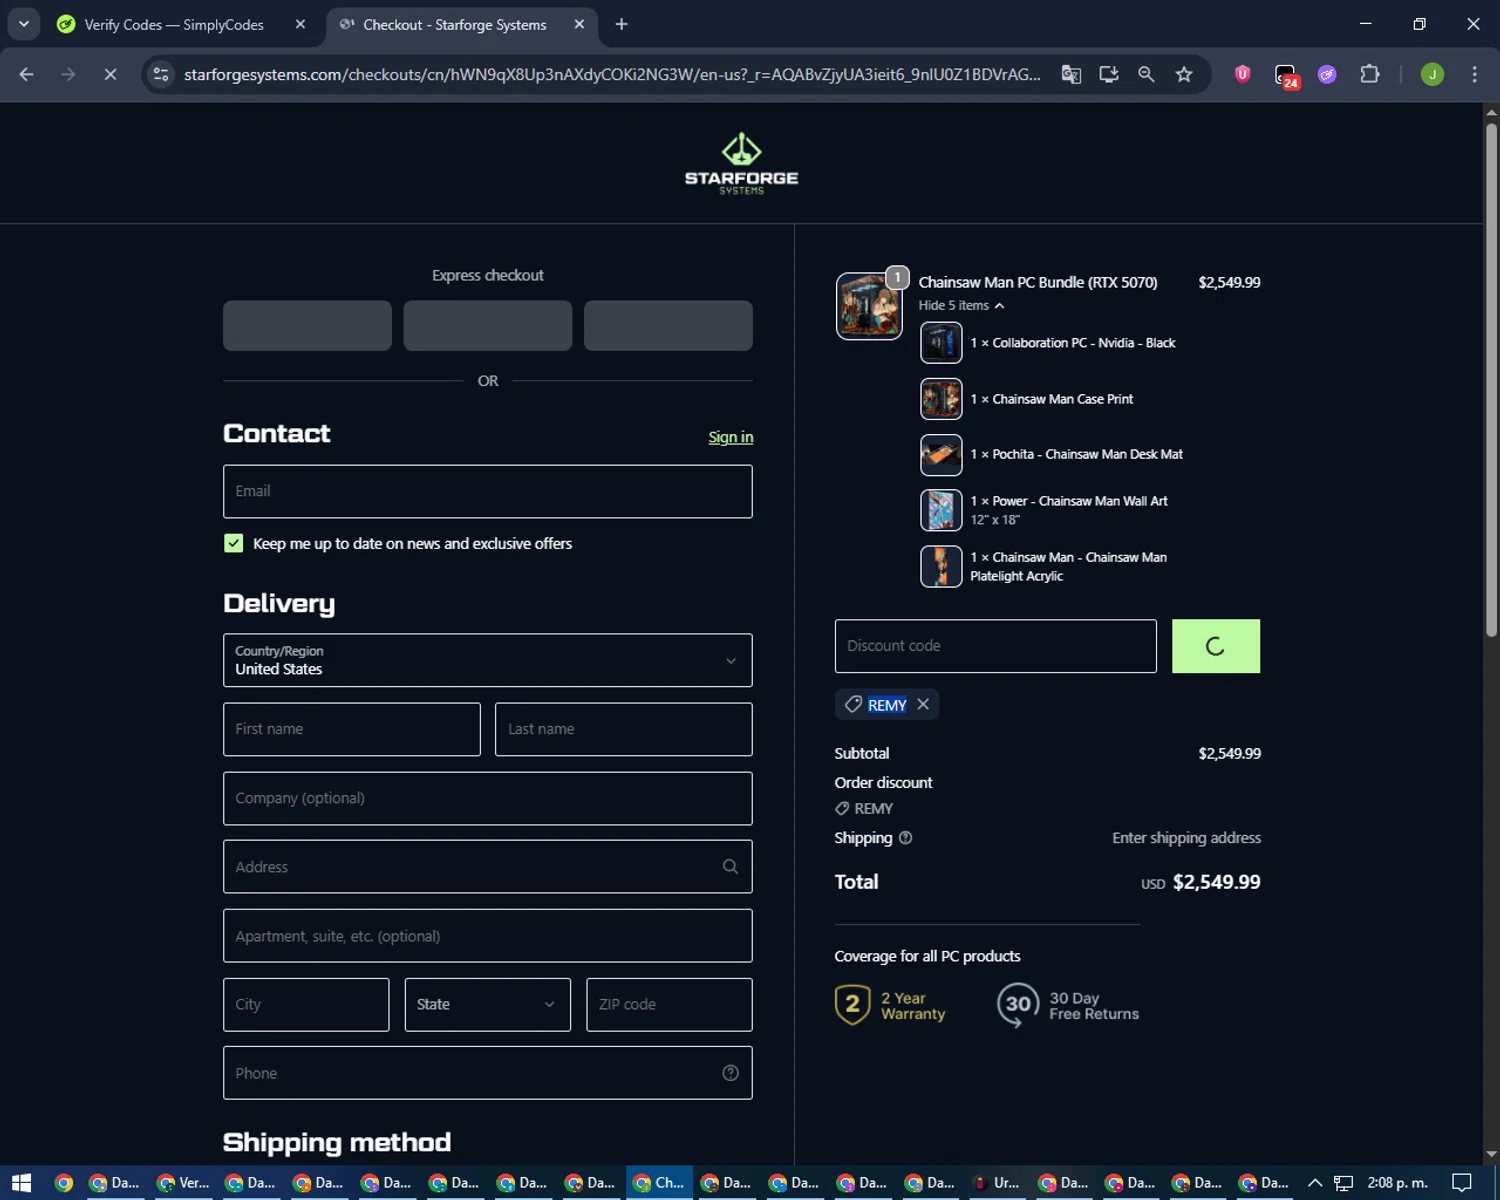Open the red shield extension icon

pos(1242,74)
